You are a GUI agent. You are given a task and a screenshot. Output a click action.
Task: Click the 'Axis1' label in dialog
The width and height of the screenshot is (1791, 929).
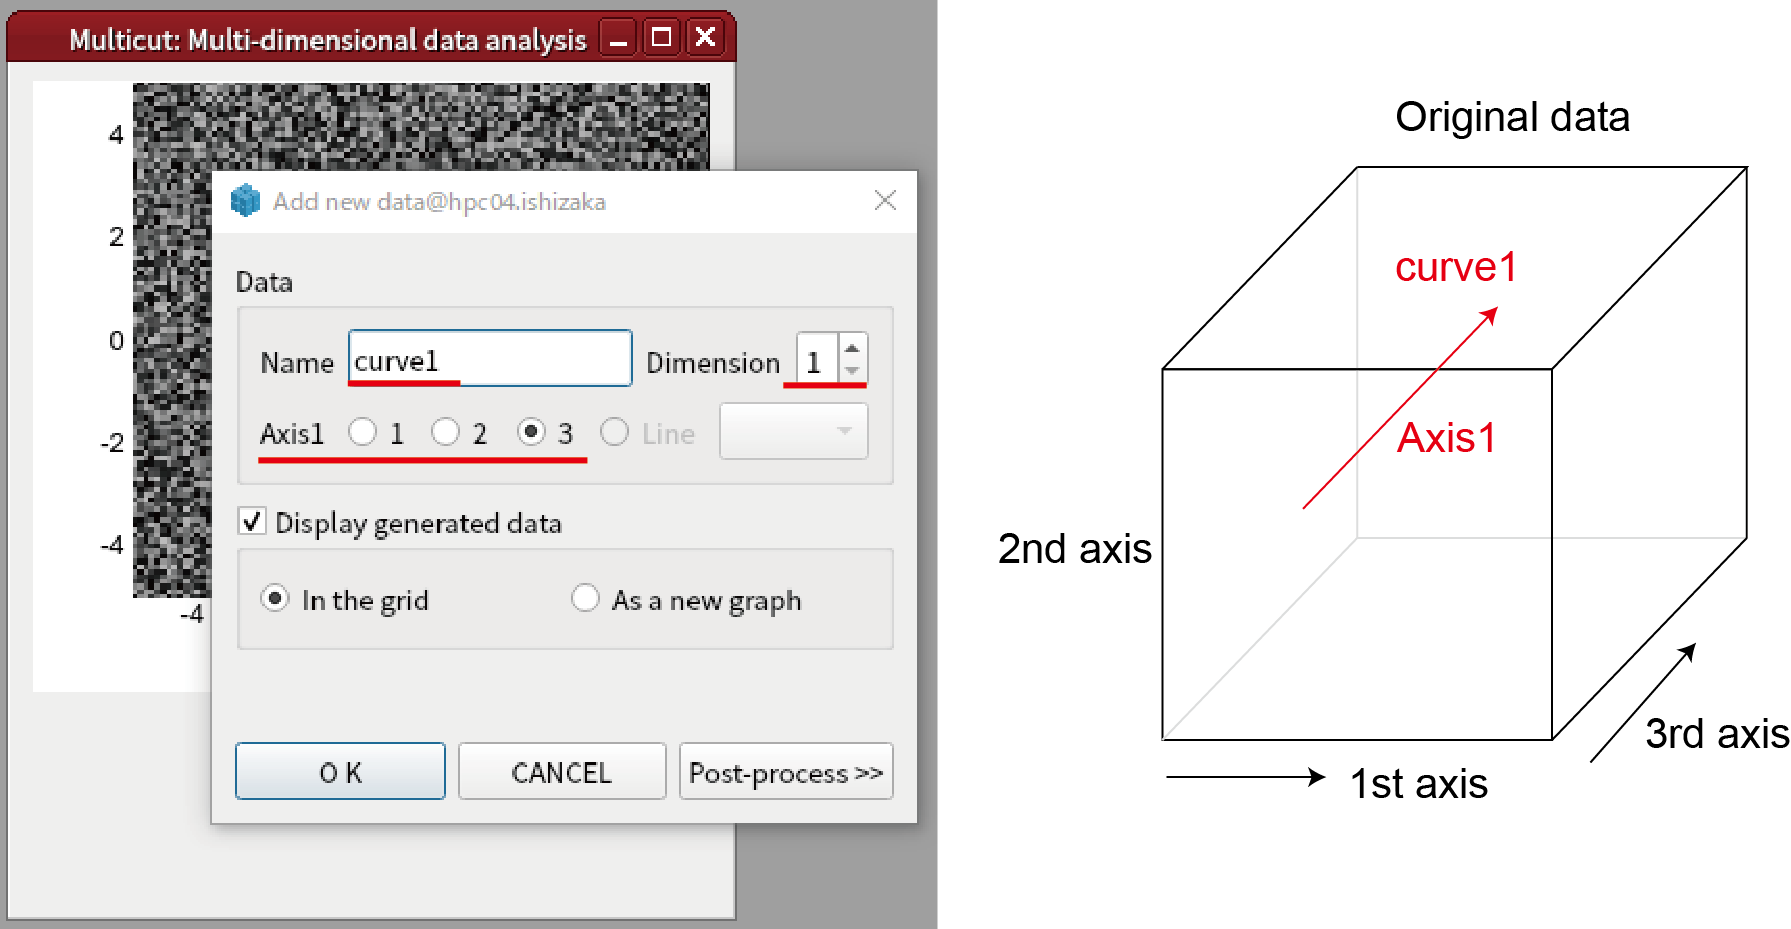tap(292, 434)
